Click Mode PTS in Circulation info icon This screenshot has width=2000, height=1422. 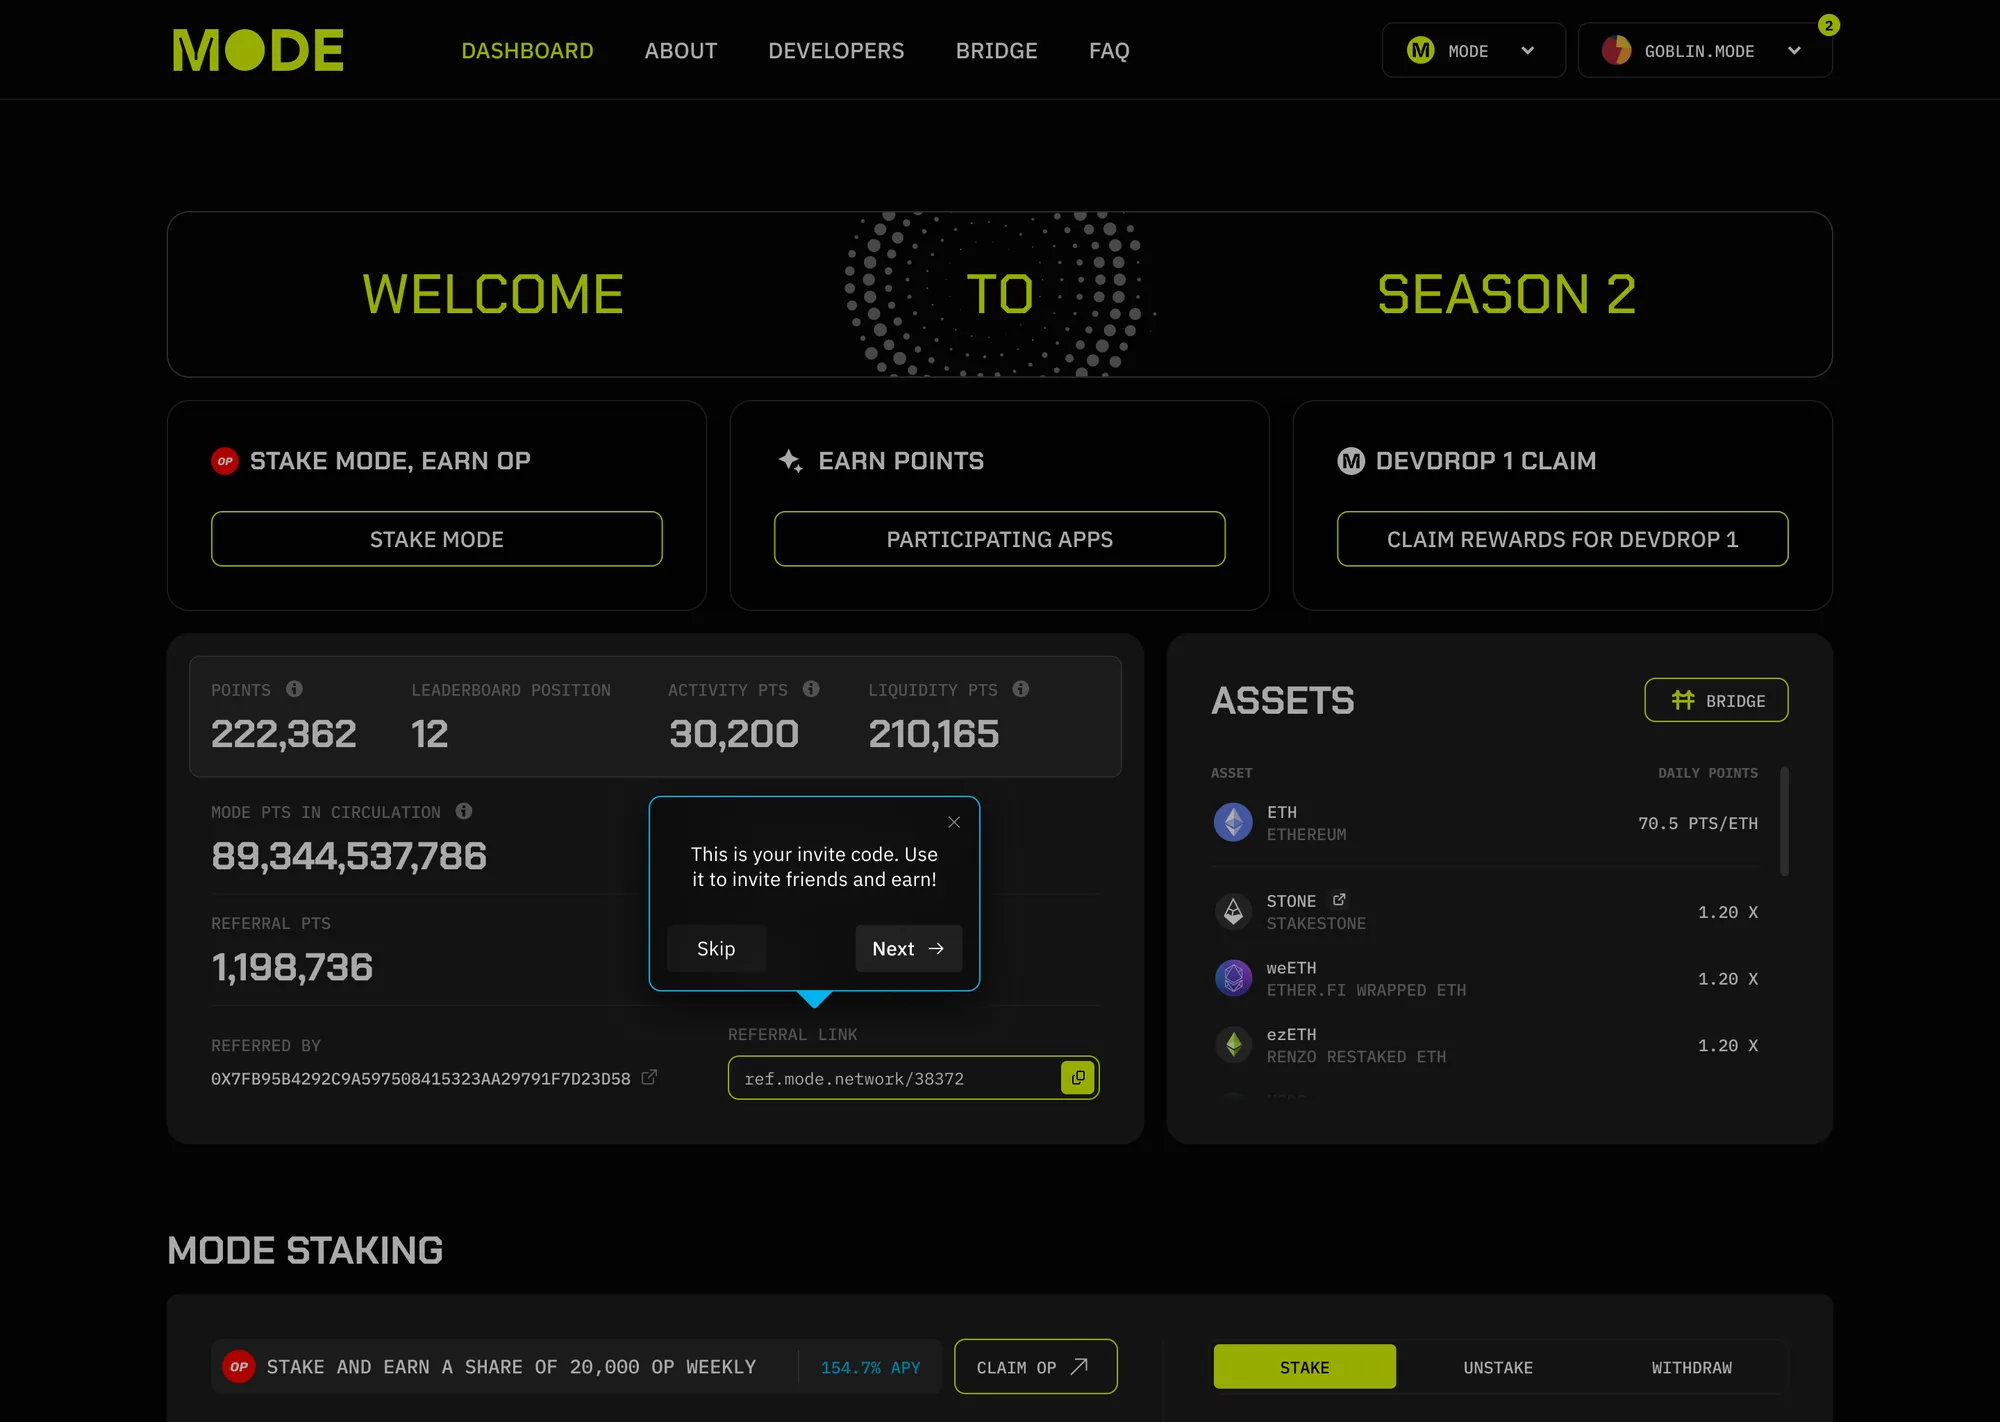click(x=464, y=811)
